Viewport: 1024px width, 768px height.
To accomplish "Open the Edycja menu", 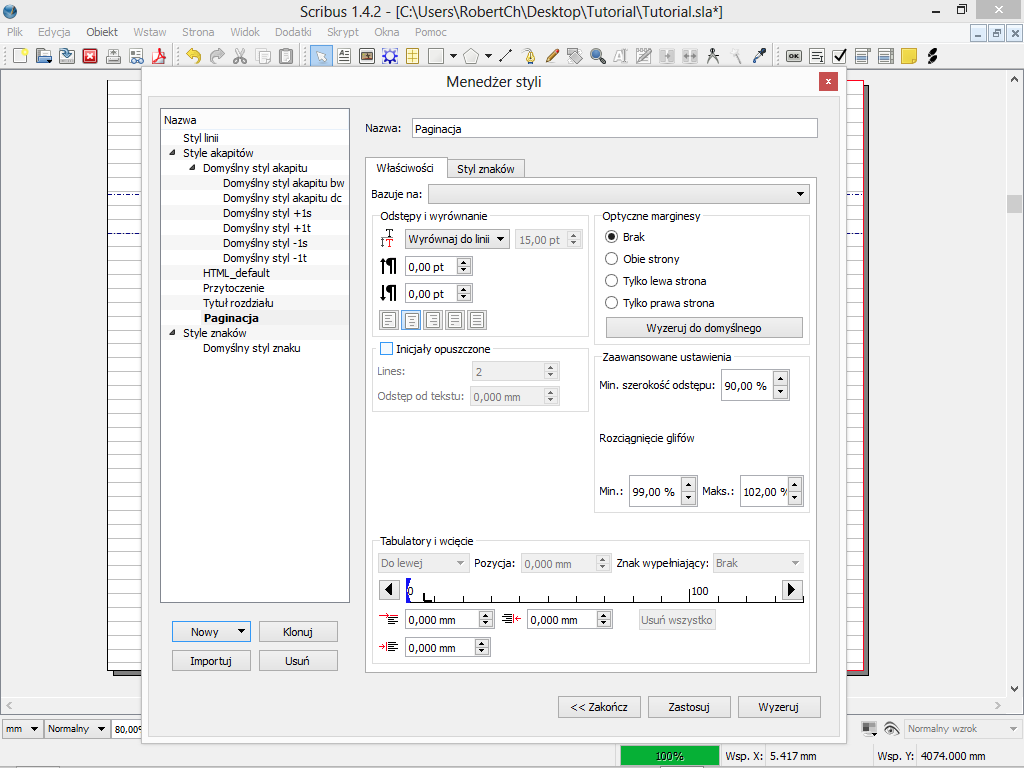I will [x=54, y=32].
